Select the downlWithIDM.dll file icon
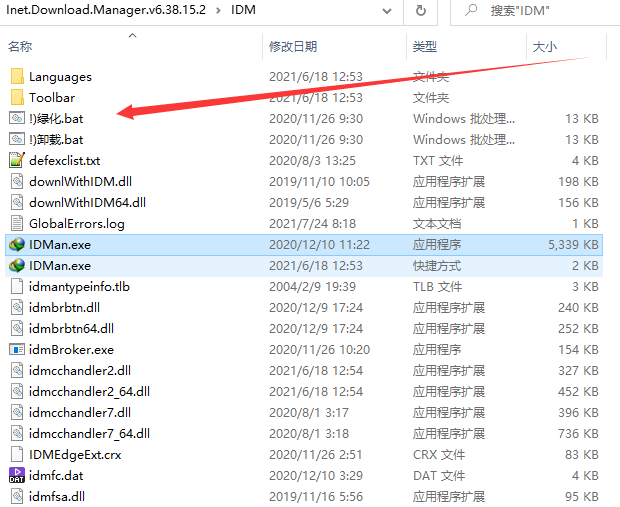Image resolution: width=620 pixels, height=507 pixels. click(17, 181)
